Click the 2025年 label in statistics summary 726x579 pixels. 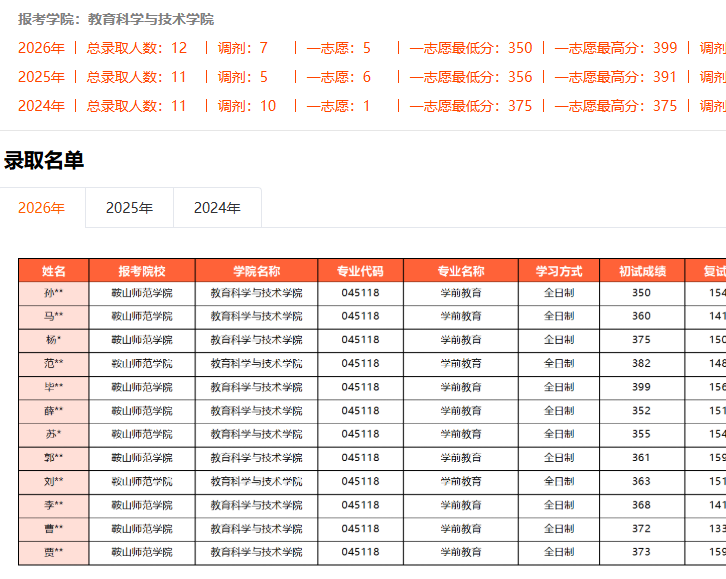(41, 77)
